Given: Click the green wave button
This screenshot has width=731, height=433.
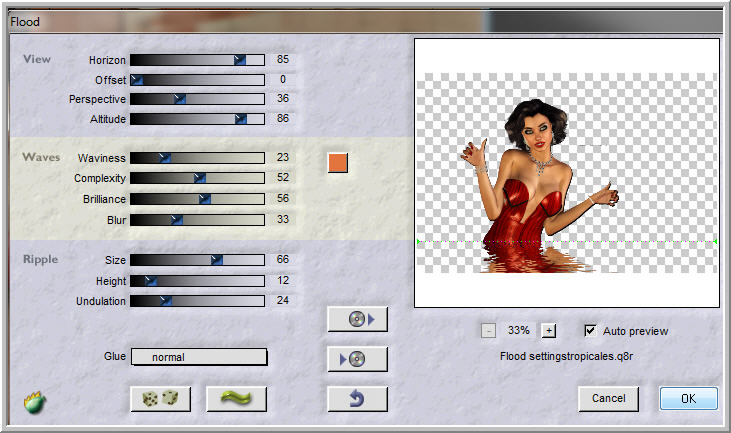Looking at the screenshot, I should point(236,399).
